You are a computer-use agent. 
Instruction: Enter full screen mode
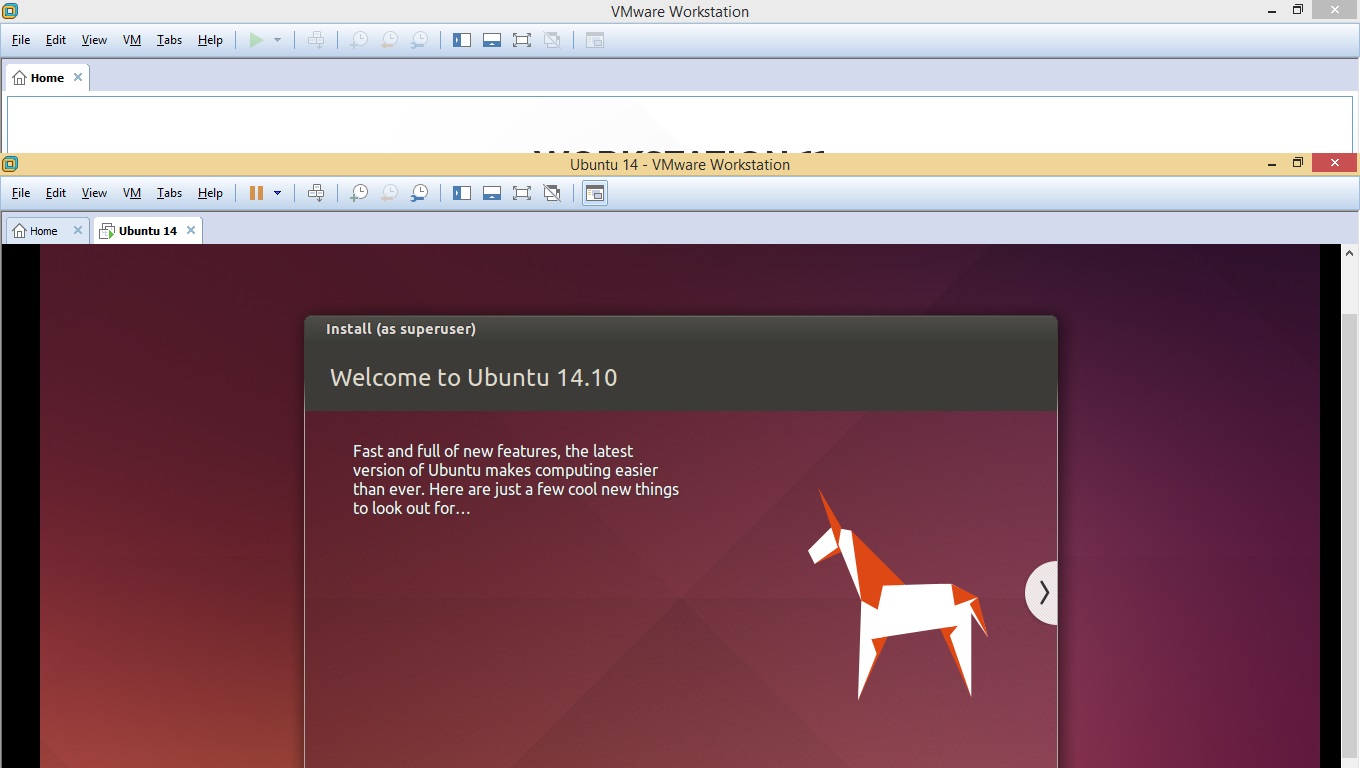click(x=522, y=192)
